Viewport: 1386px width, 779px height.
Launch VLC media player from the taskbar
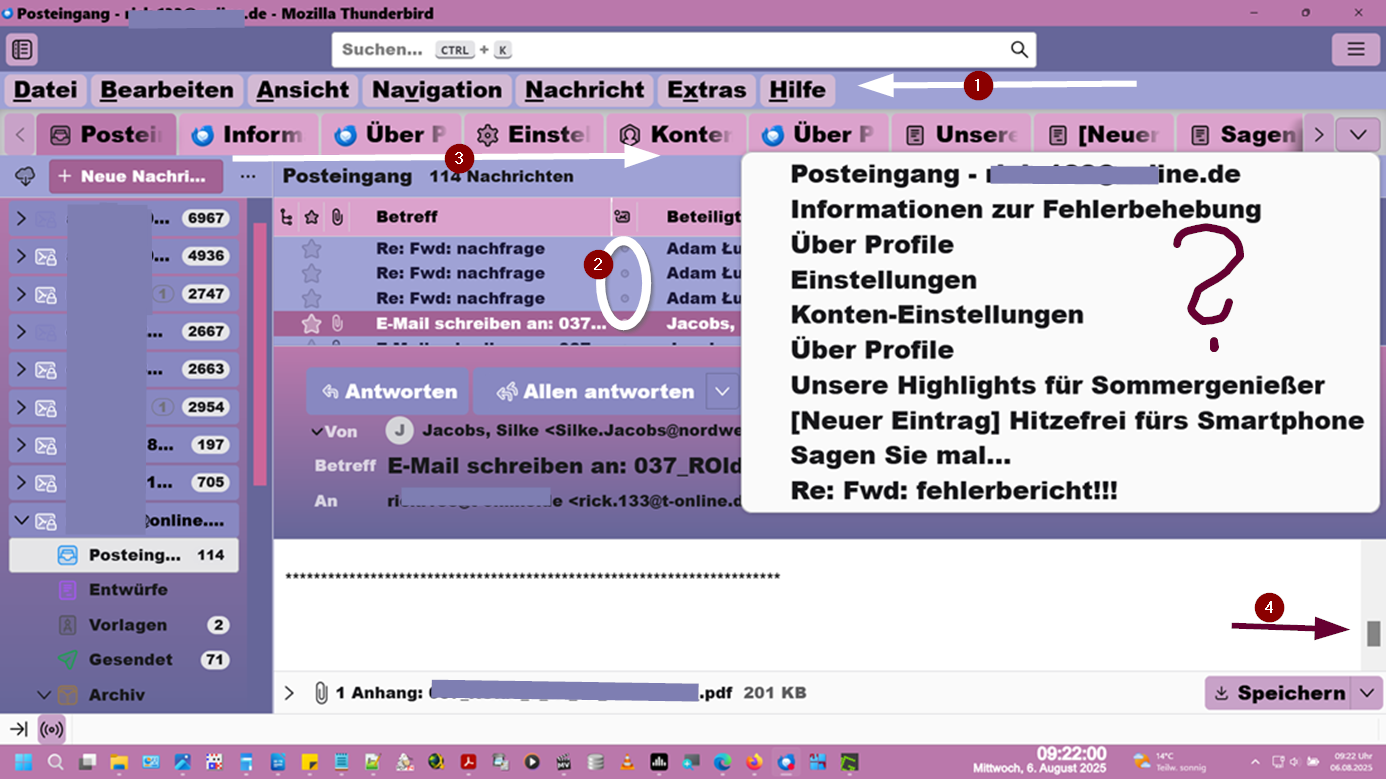click(627, 762)
